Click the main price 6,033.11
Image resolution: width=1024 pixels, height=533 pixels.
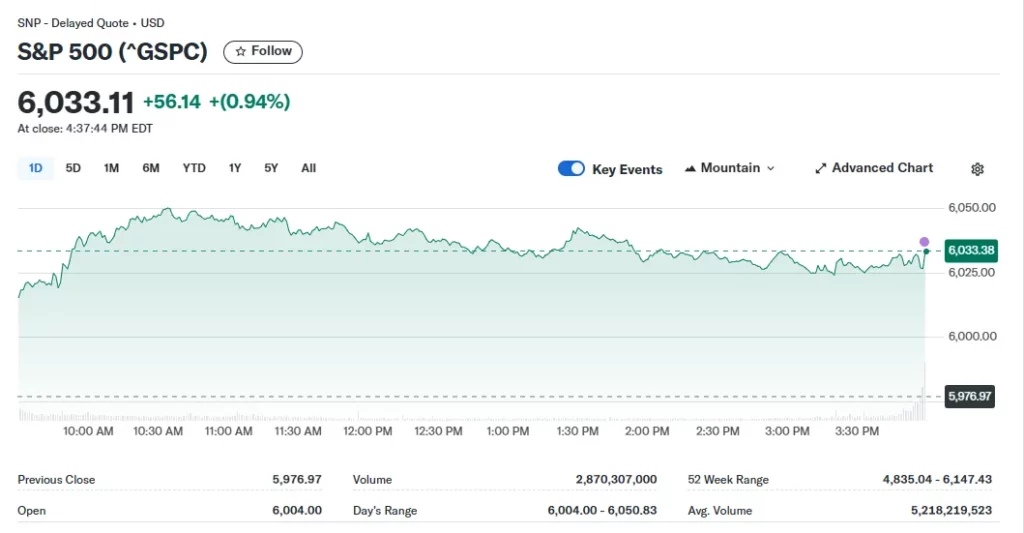[76, 103]
